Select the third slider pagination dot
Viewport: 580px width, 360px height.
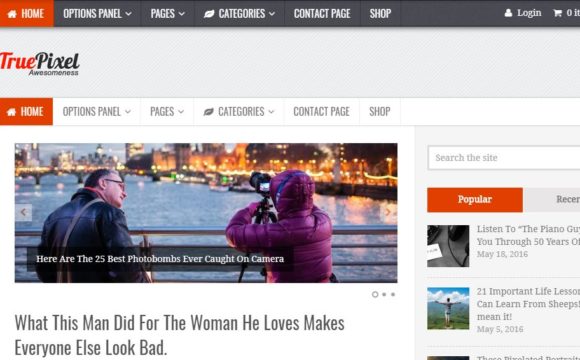pyautogui.click(x=393, y=295)
